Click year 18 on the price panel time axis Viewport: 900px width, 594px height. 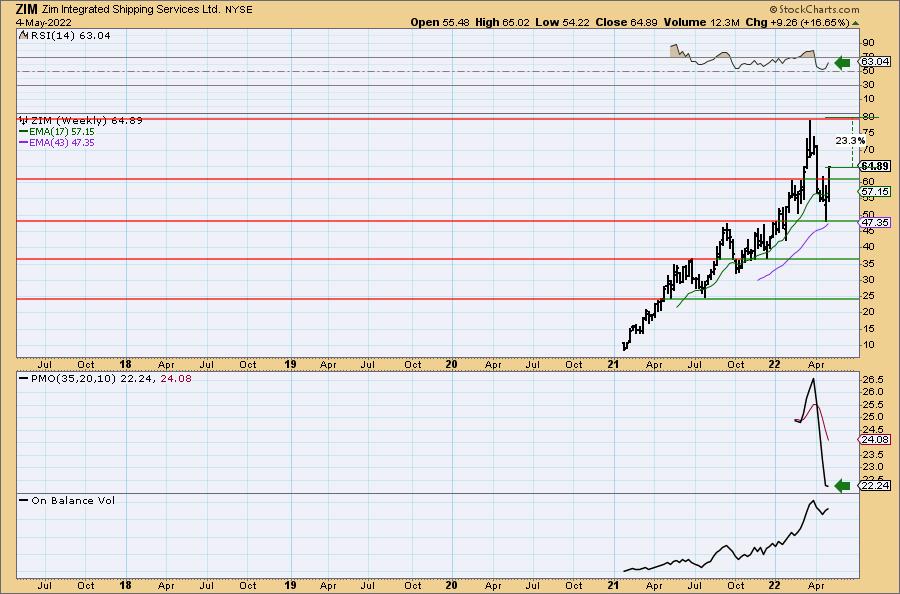pos(125,364)
